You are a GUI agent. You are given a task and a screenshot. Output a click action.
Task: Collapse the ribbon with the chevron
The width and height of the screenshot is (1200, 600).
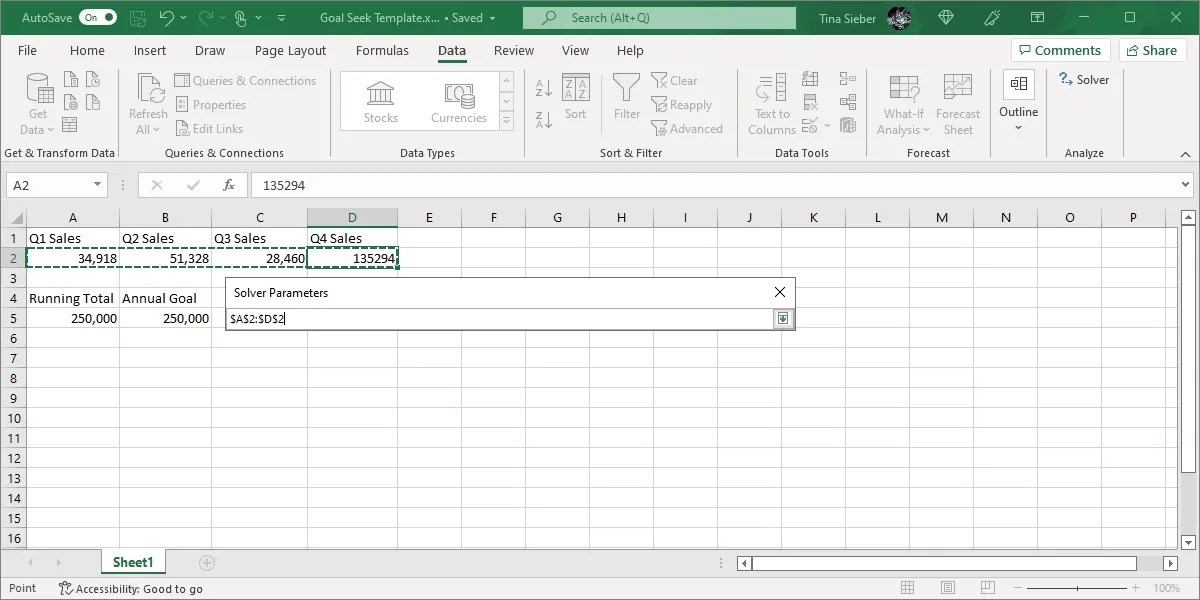coord(1186,154)
